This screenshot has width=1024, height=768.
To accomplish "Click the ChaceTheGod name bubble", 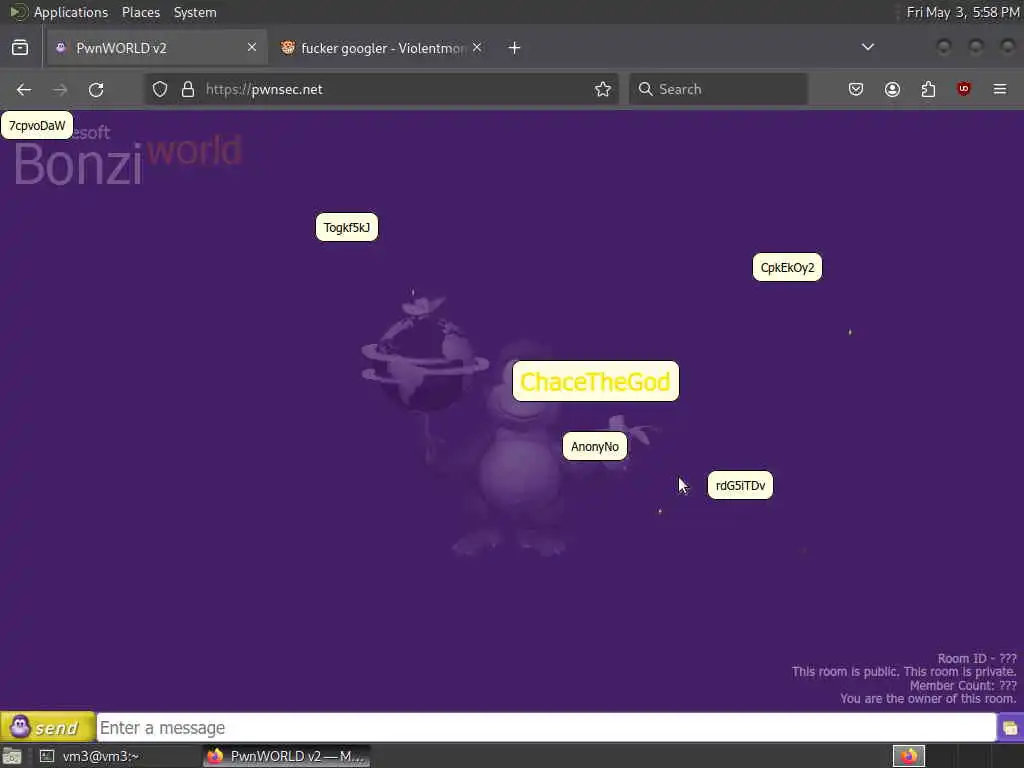I will [x=596, y=381].
